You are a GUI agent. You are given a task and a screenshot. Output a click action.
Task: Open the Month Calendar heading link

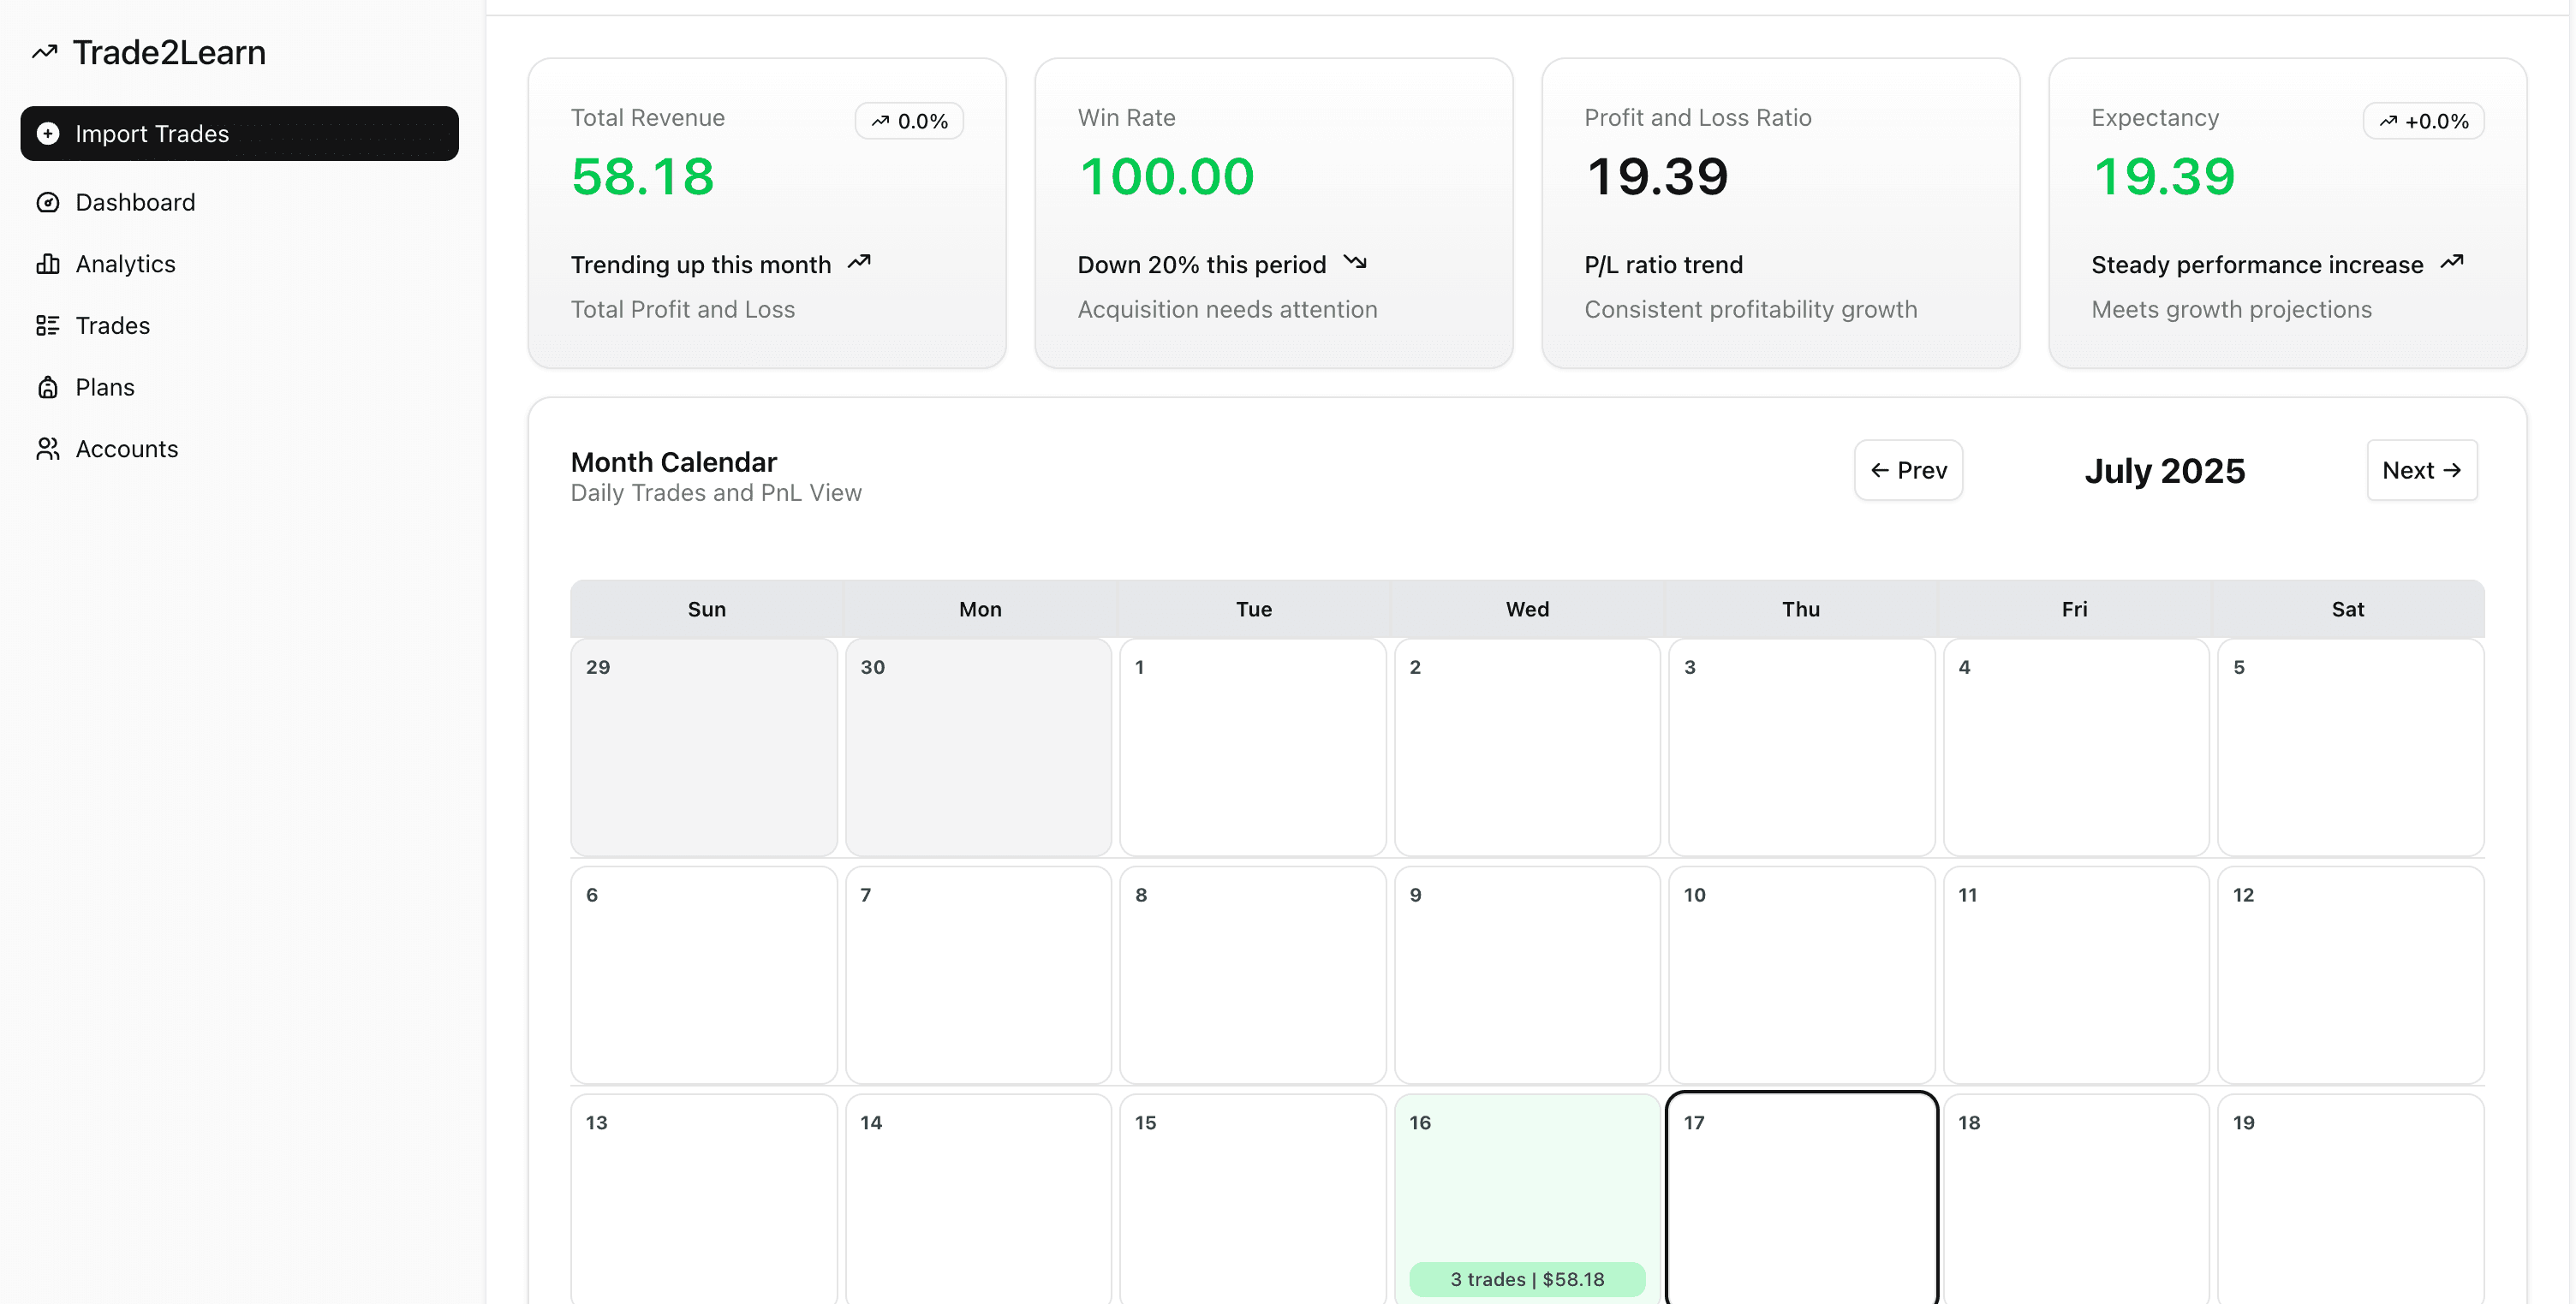(x=673, y=461)
